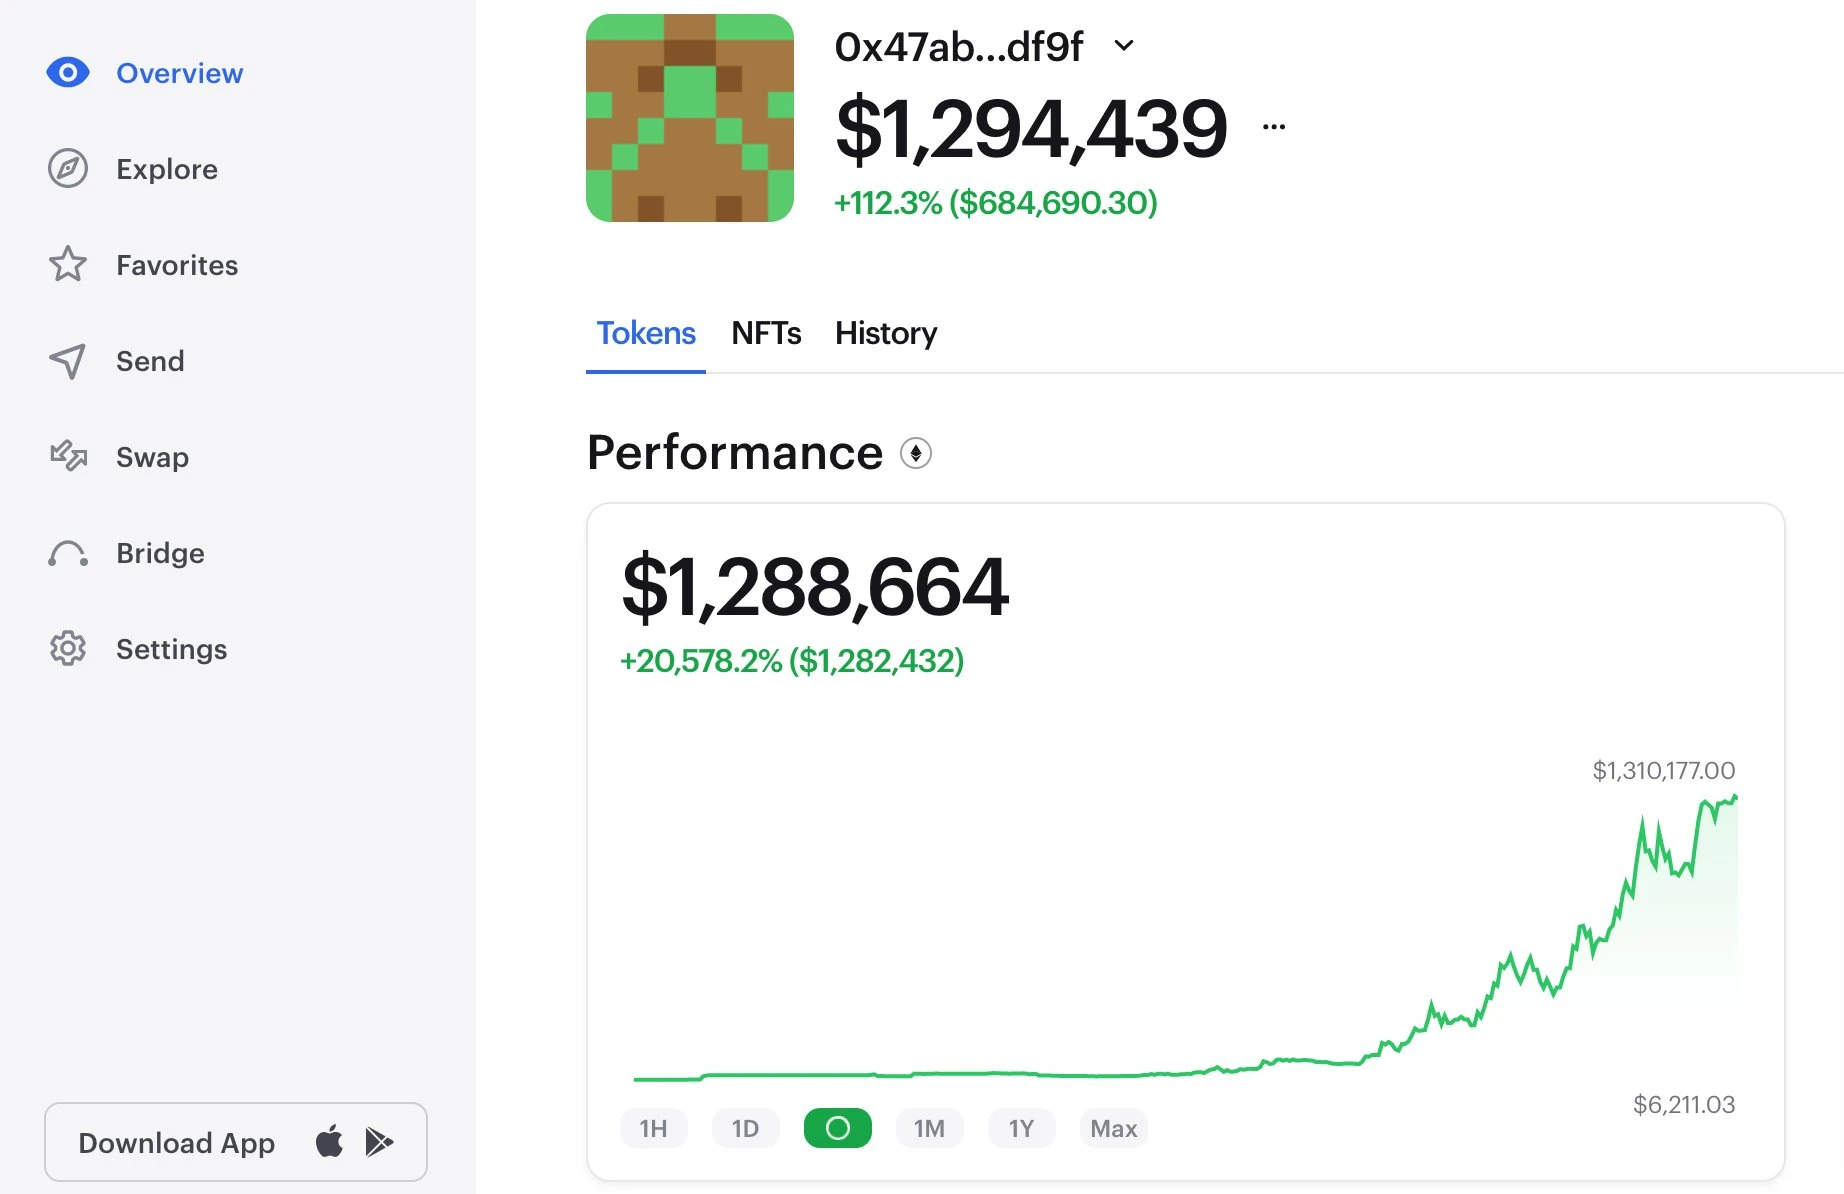This screenshot has height=1194, width=1844.
Task: Click the Download App button
Action: tap(177, 1142)
